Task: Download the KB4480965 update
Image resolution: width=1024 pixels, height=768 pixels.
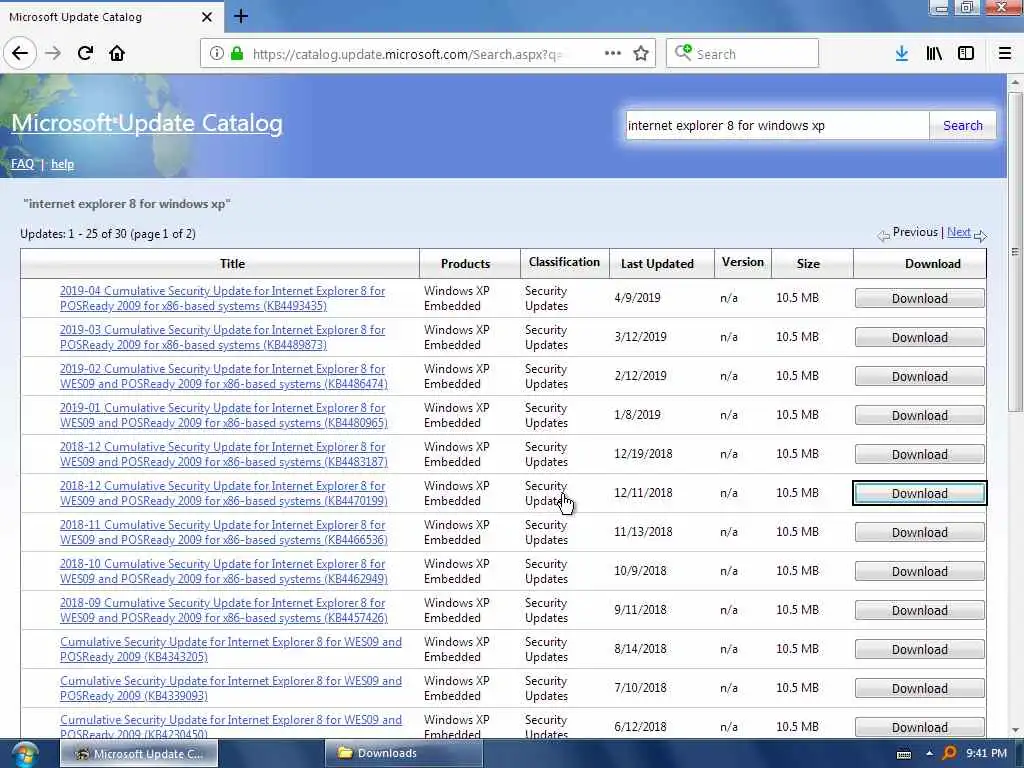Action: click(x=920, y=416)
